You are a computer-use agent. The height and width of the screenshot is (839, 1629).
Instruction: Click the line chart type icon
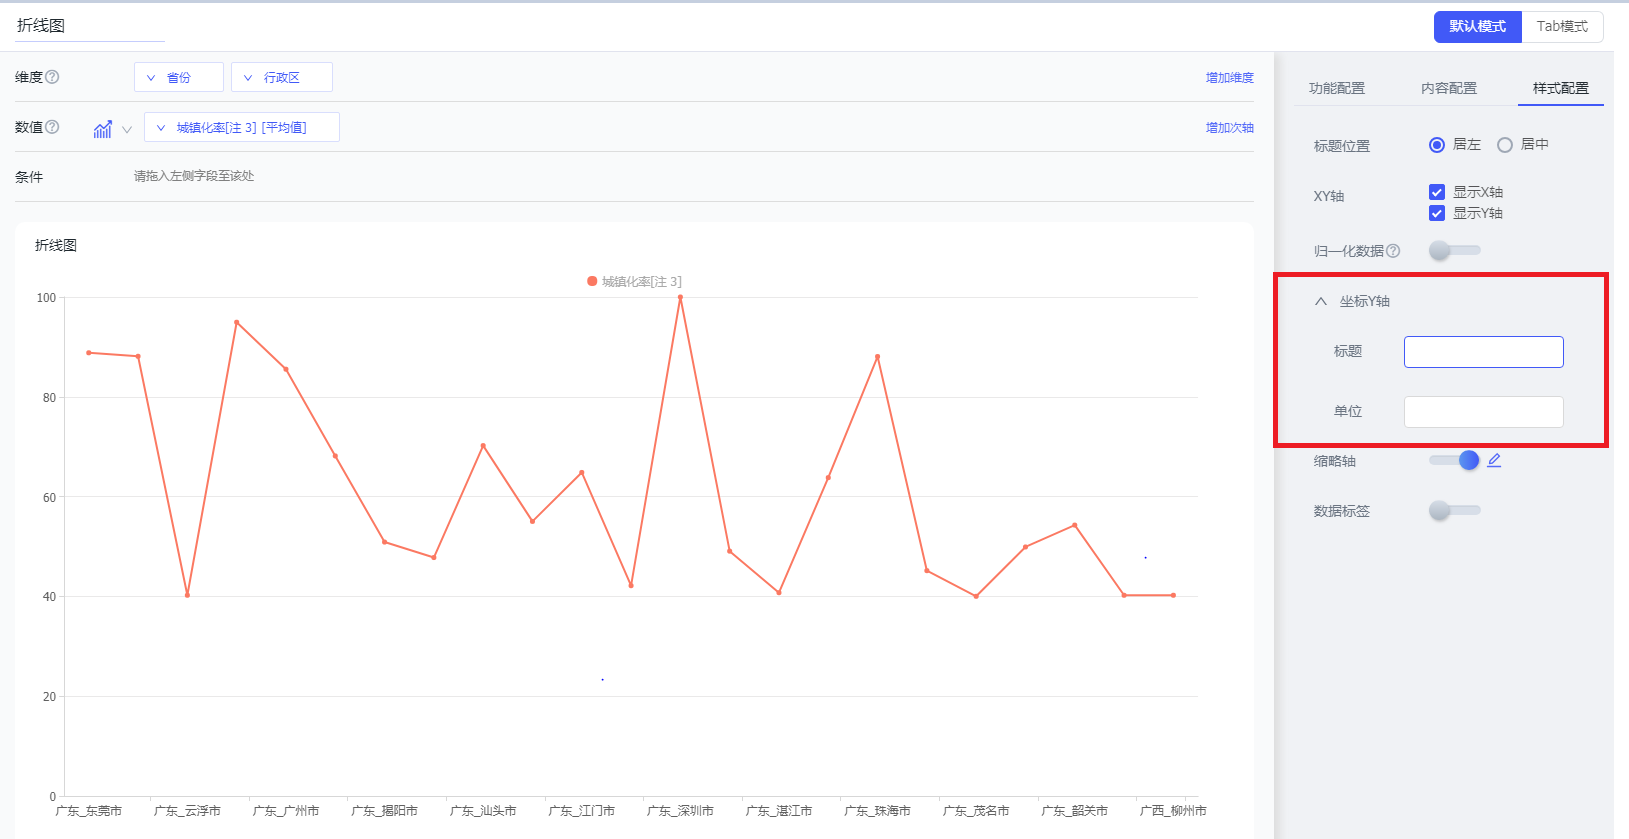(103, 129)
